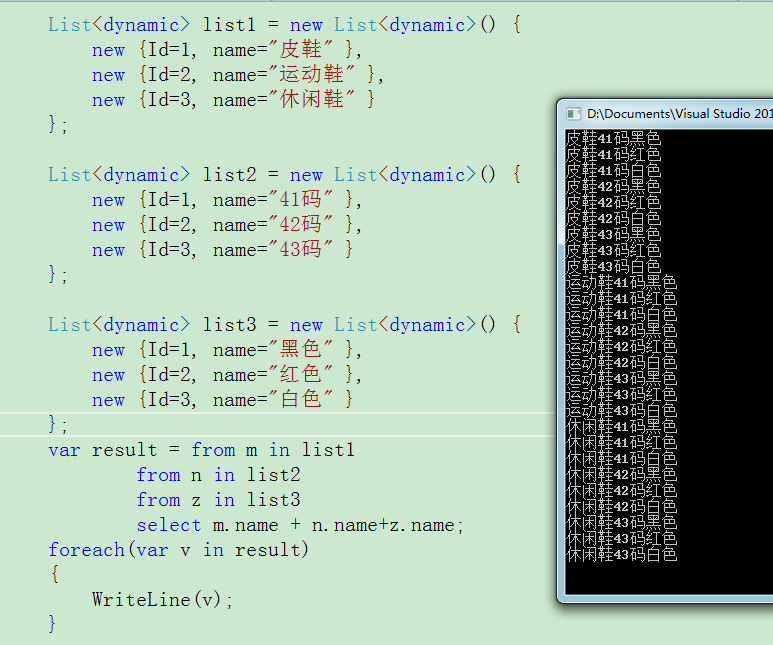
Task: Click console output line 休闲鞋41码黑色
Action: coord(621,427)
